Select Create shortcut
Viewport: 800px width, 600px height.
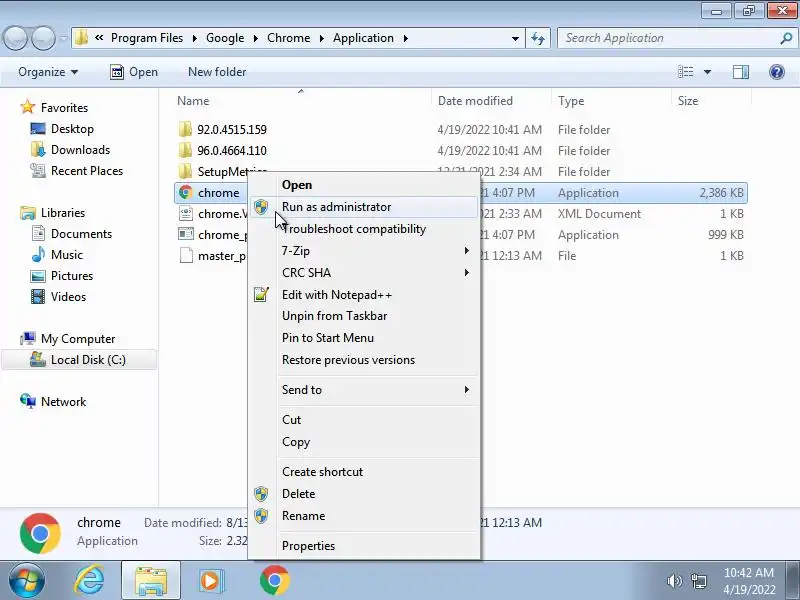click(364, 471)
